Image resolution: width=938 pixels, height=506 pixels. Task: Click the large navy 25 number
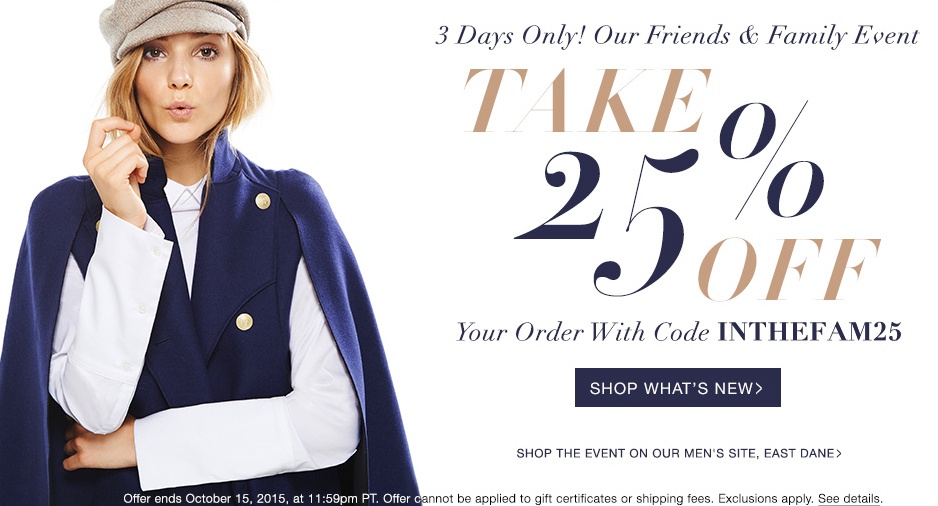coord(604,221)
